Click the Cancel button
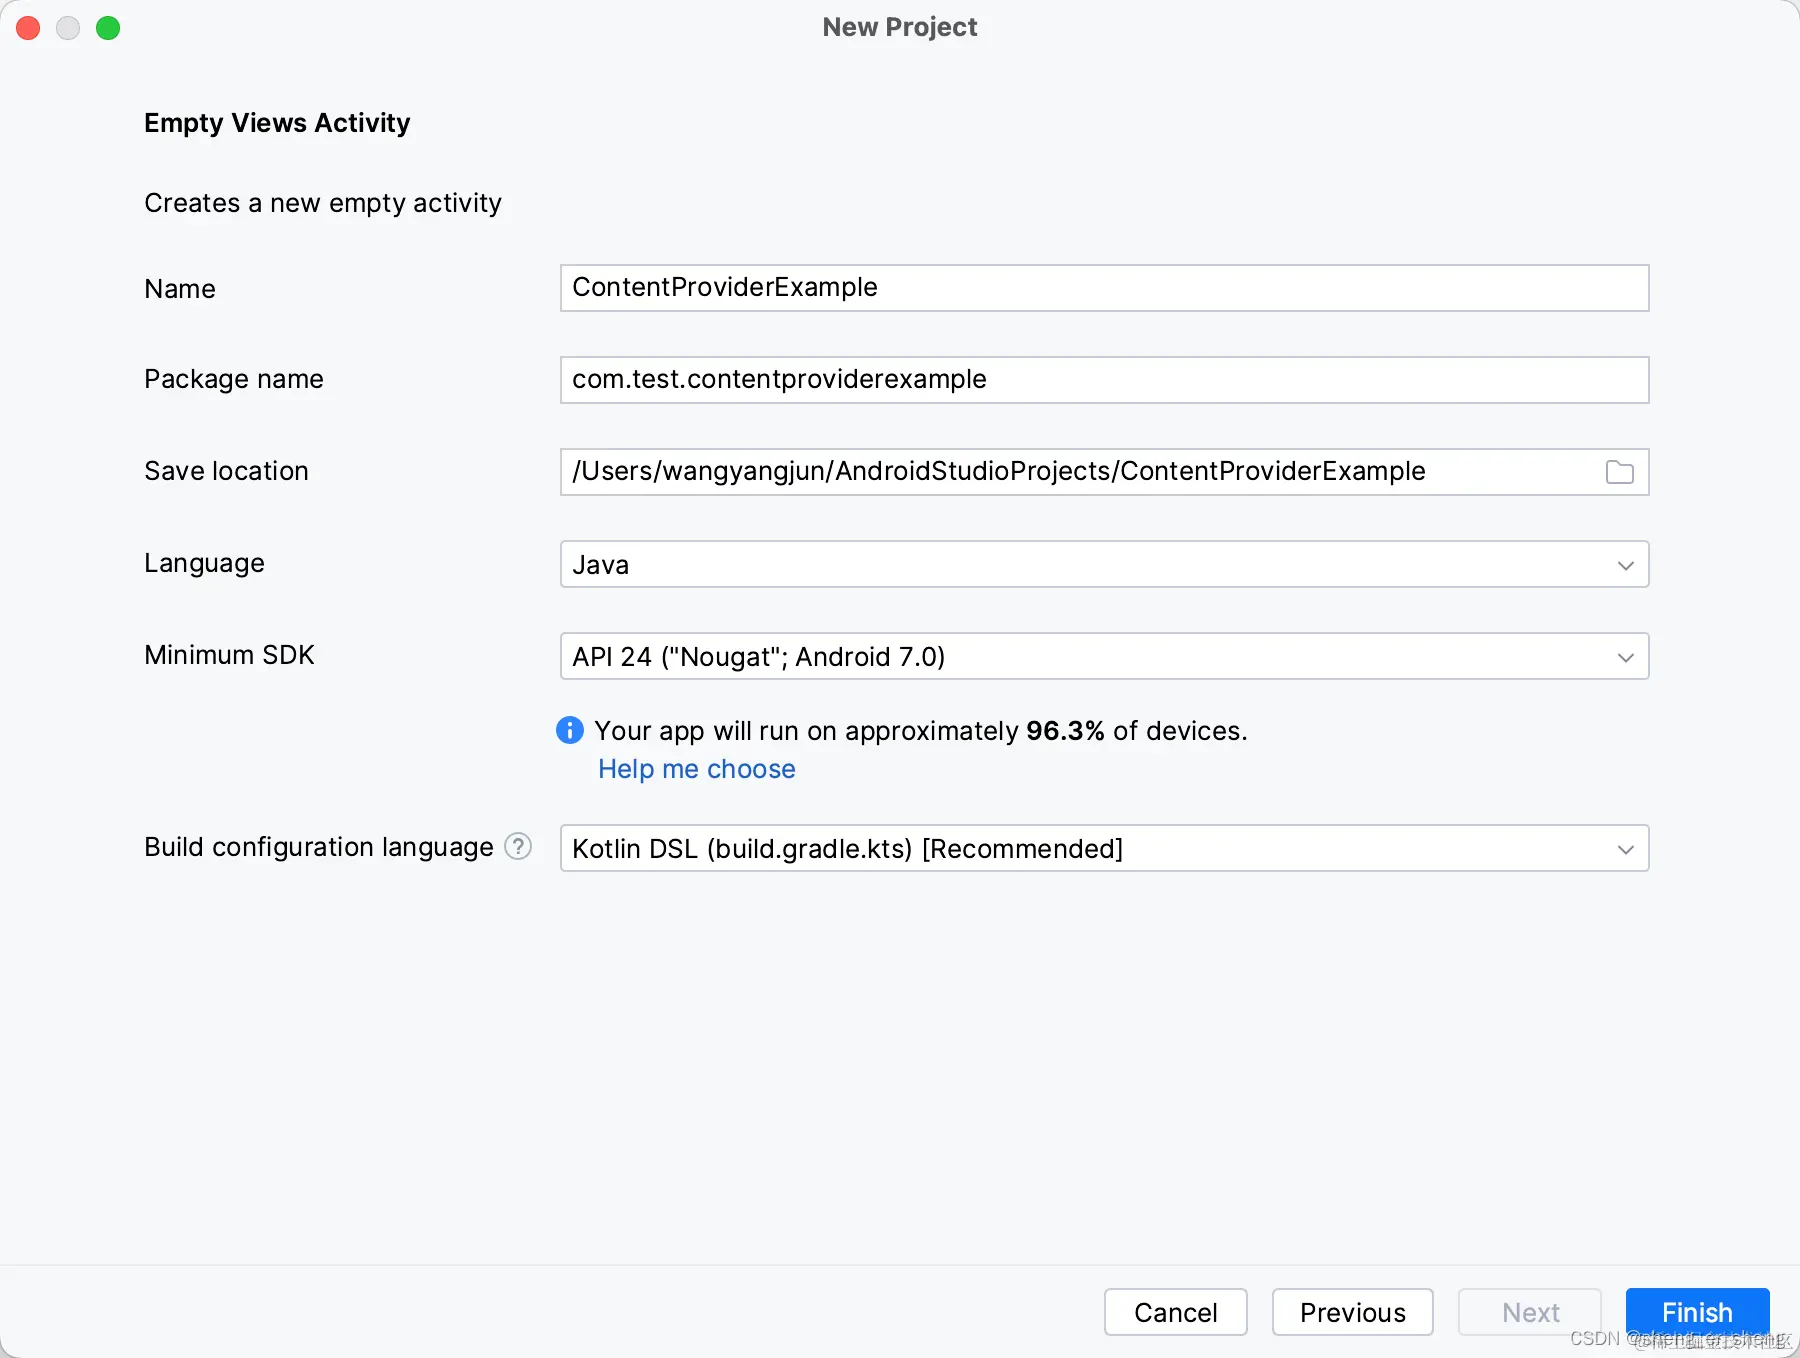Image resolution: width=1800 pixels, height=1358 pixels. 1175,1312
